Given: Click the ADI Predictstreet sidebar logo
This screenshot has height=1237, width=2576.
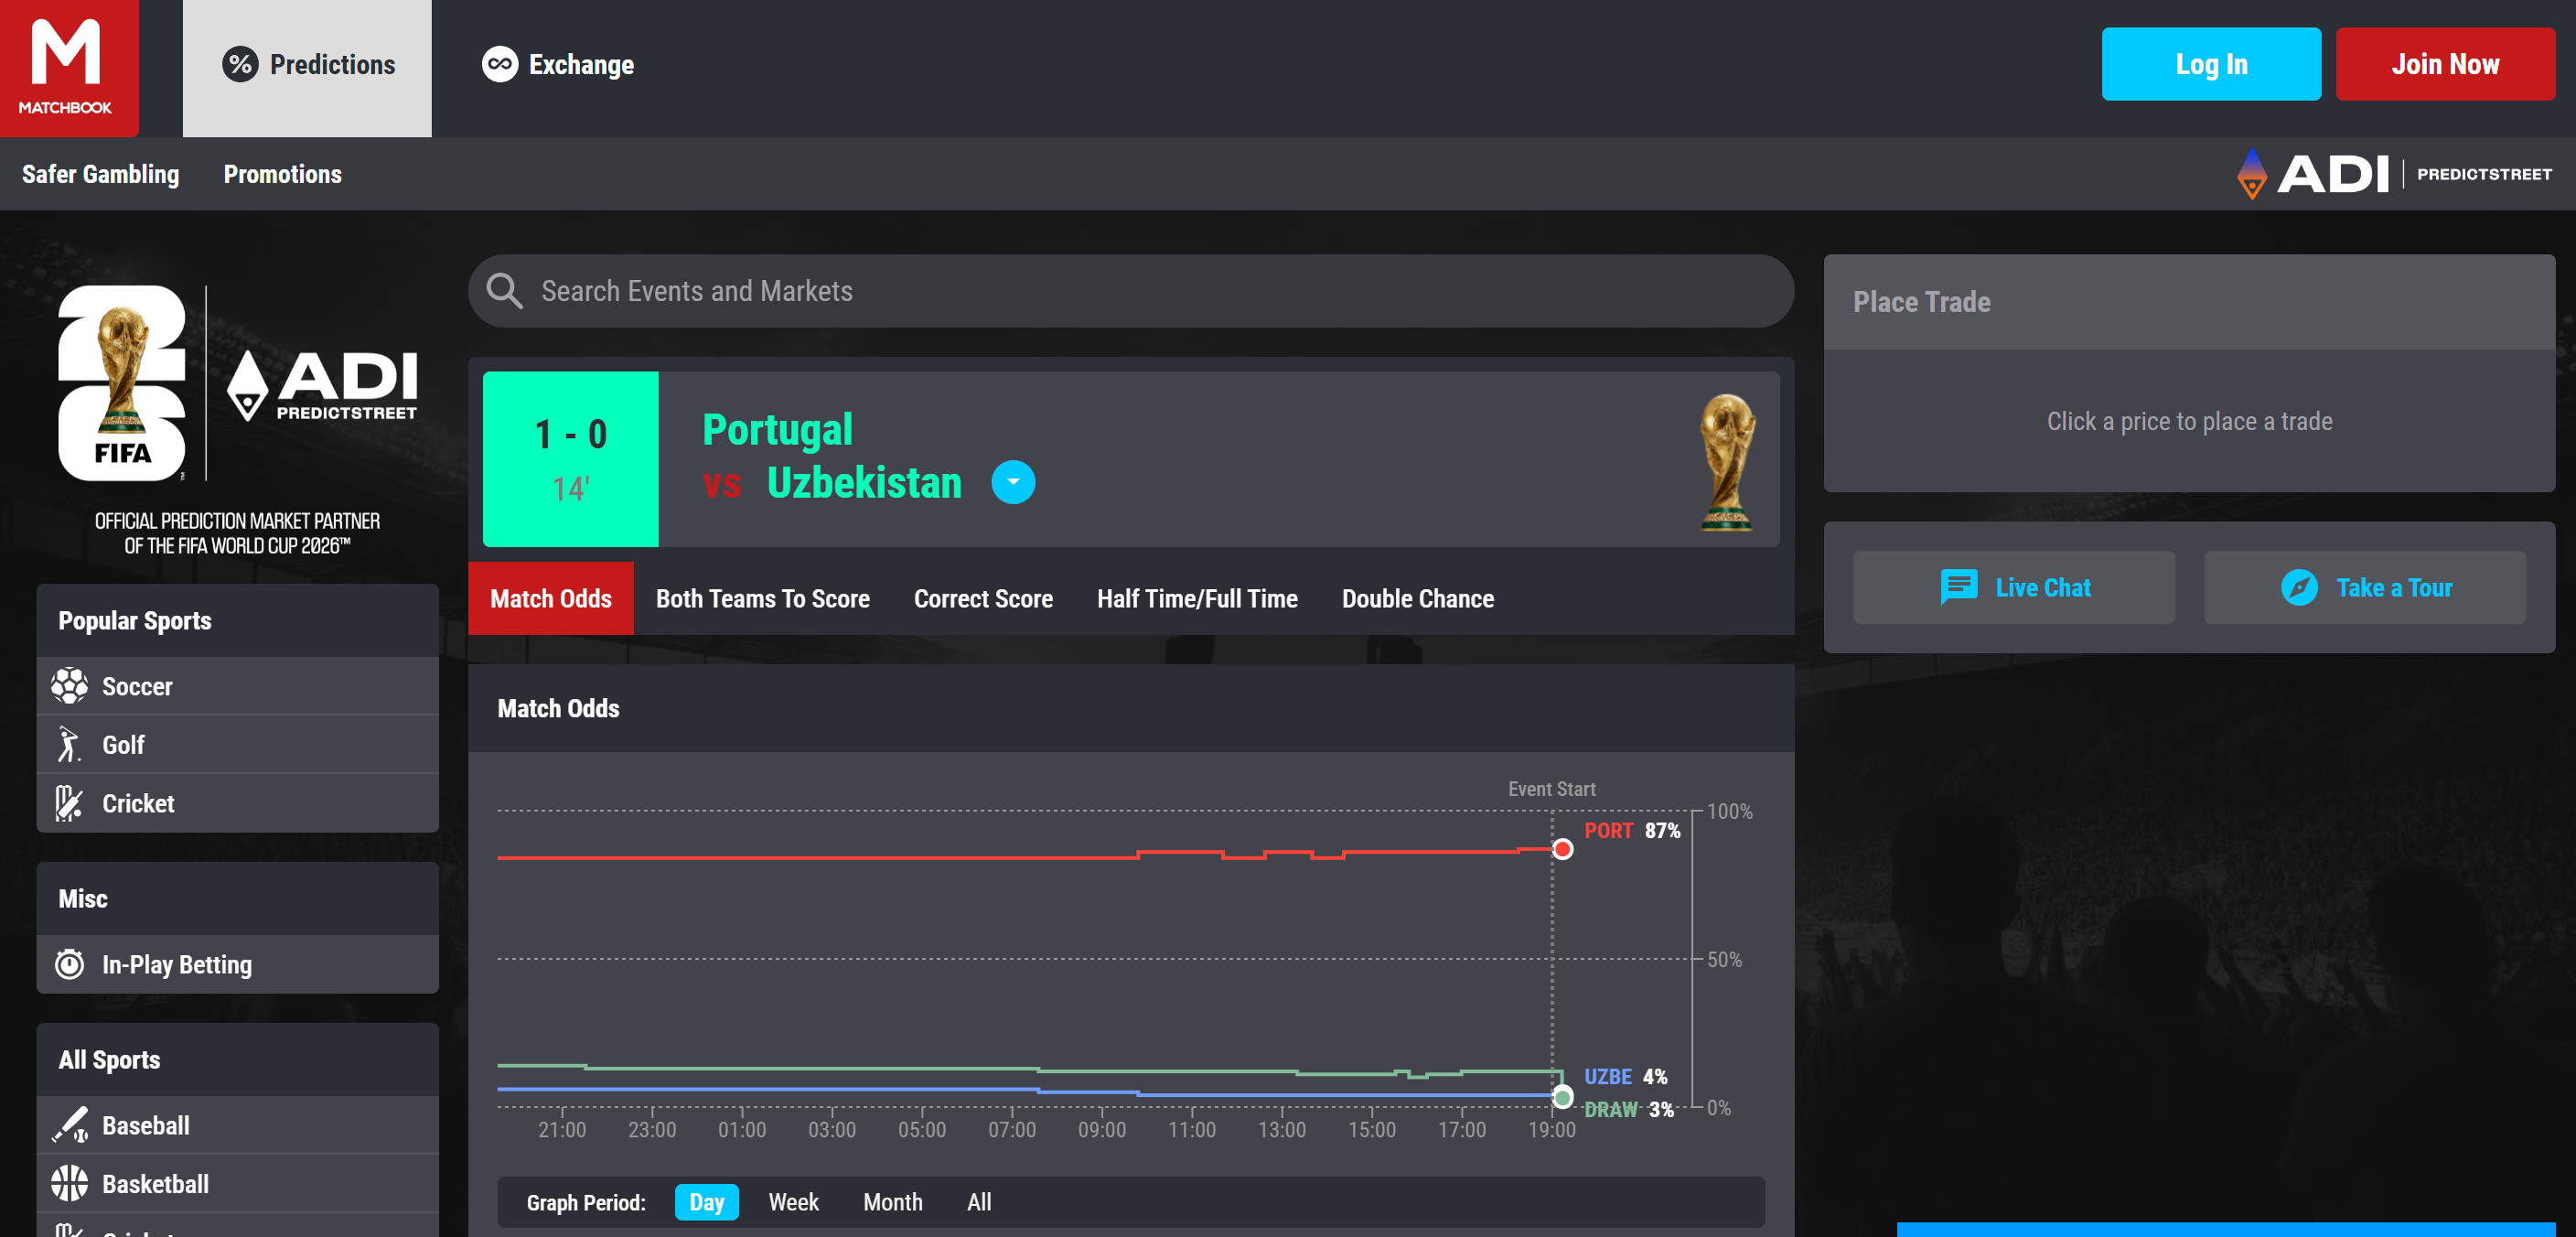Looking at the screenshot, I should pyautogui.click(x=322, y=385).
